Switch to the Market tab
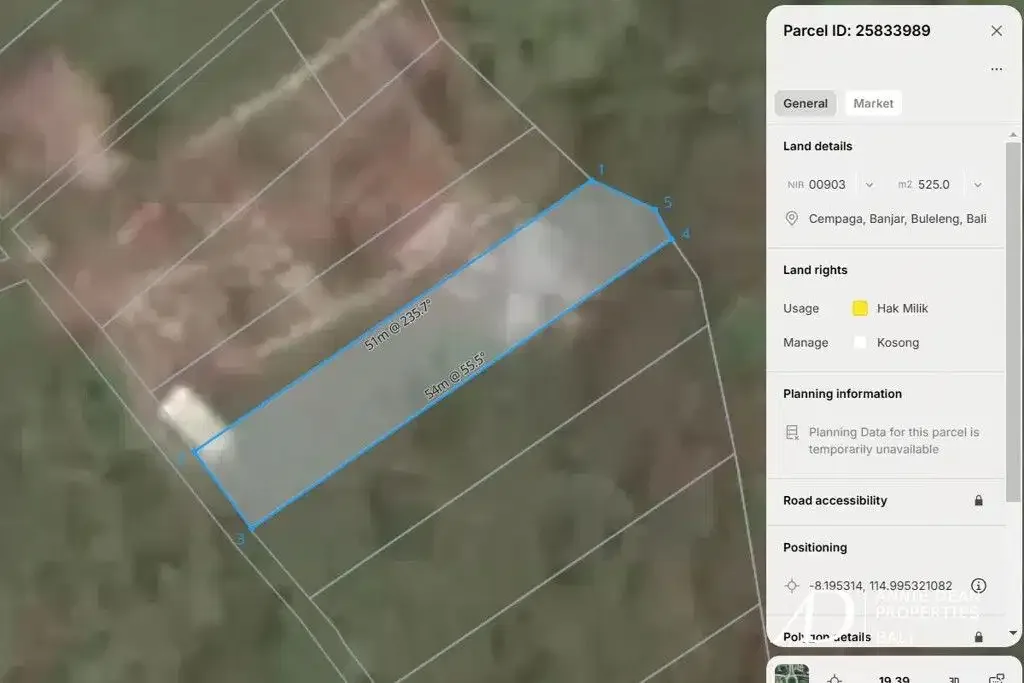Viewport: 1024px width, 683px height. [873, 103]
